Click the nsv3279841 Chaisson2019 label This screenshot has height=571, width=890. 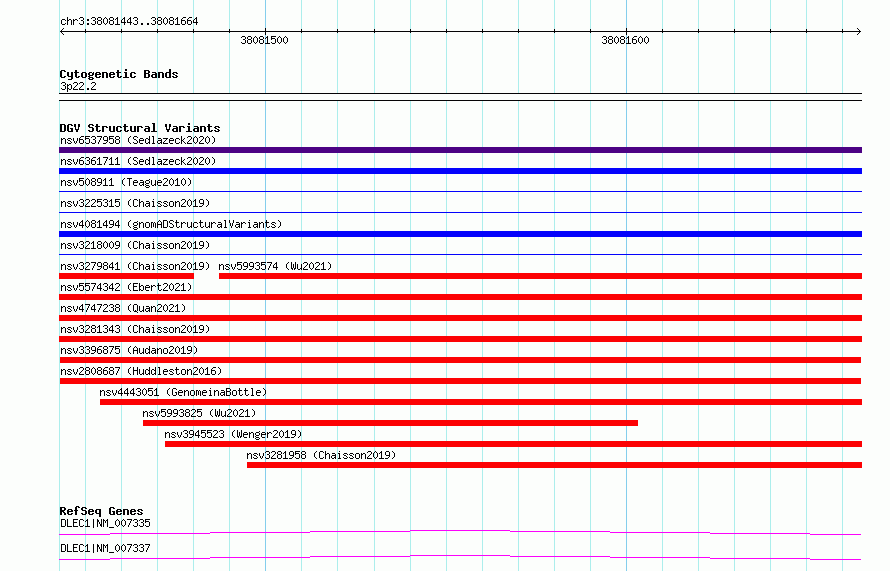point(135,266)
